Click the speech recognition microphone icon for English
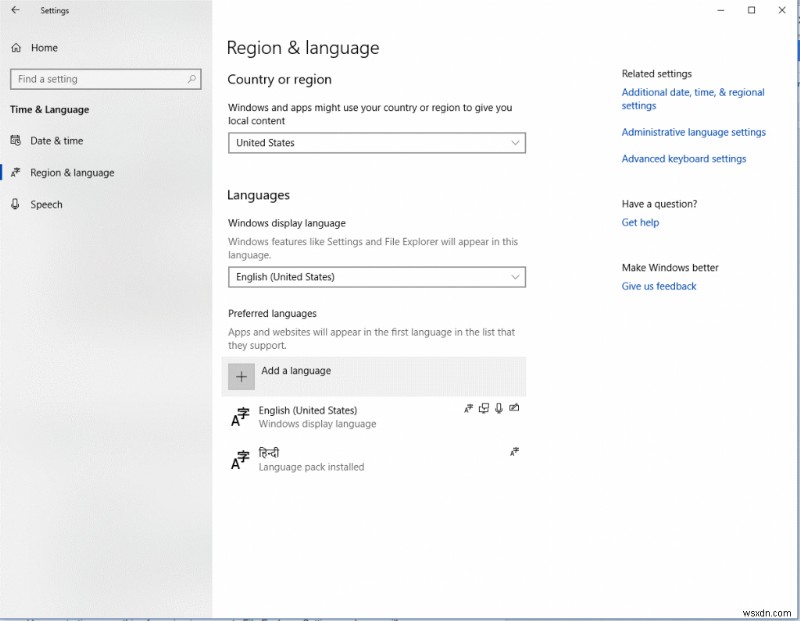 499,408
